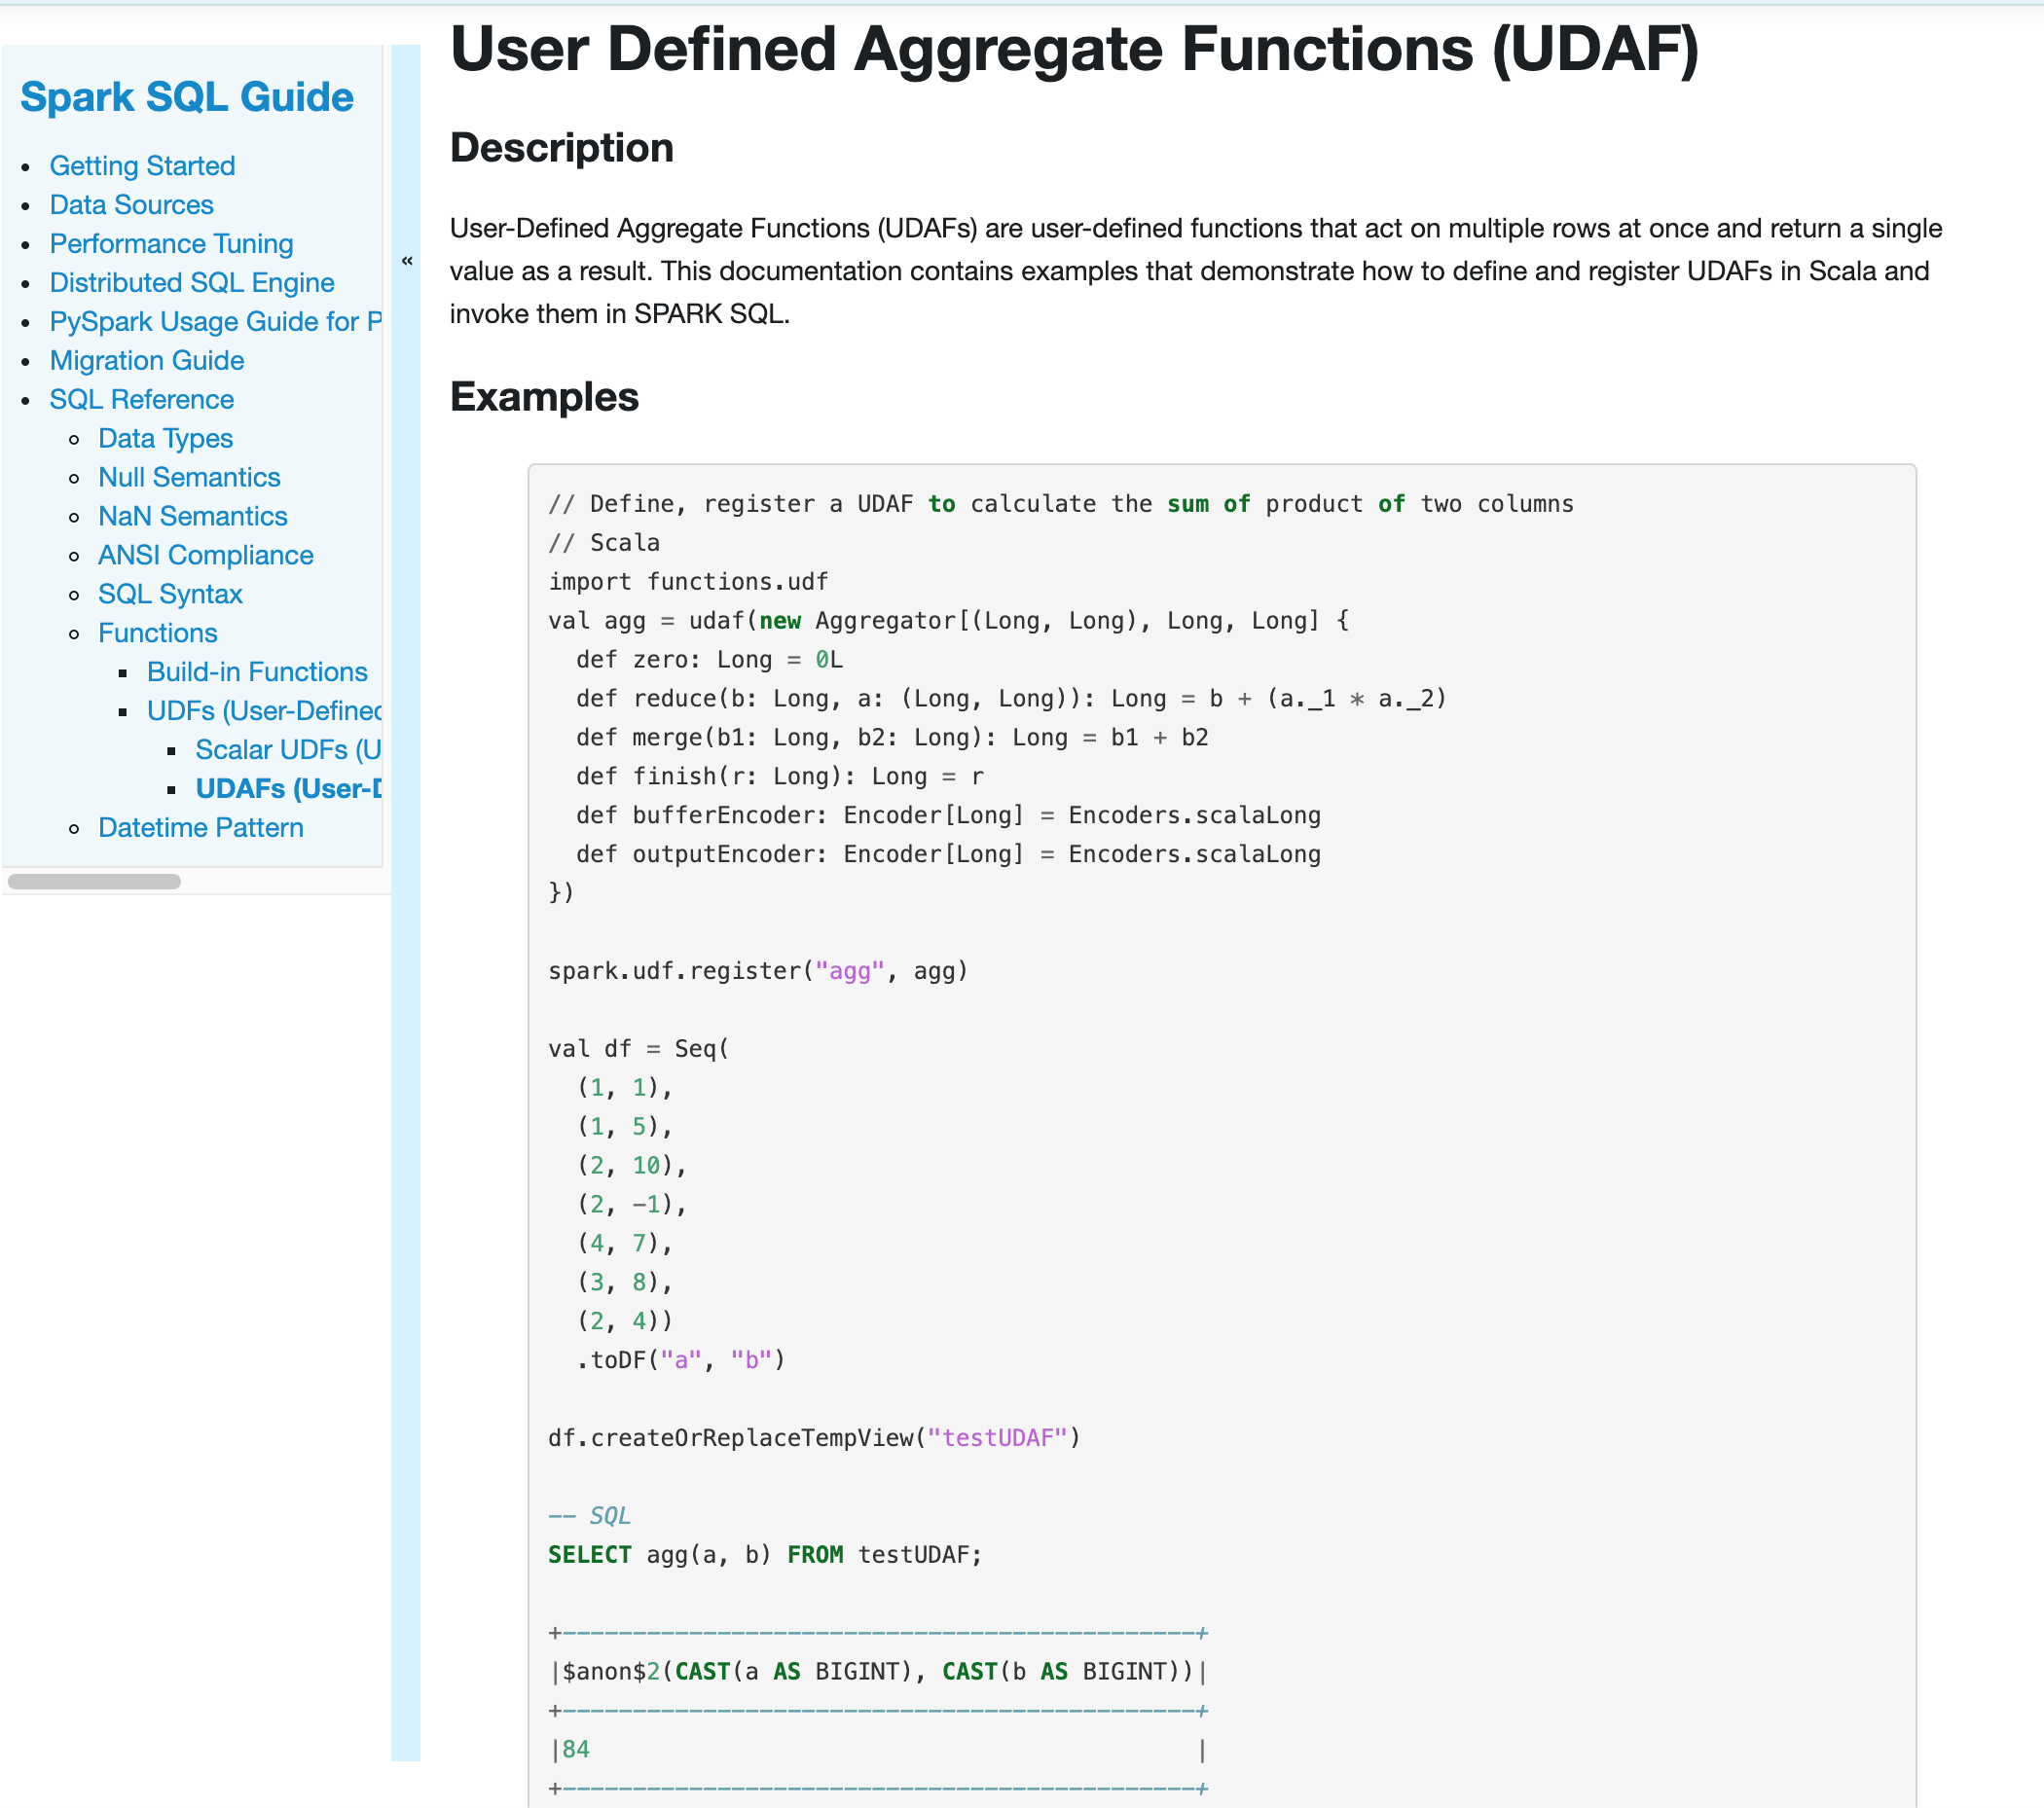Go to the Scalar UDFs page
Image resolution: width=2044 pixels, height=1808 pixels.
click(x=288, y=751)
